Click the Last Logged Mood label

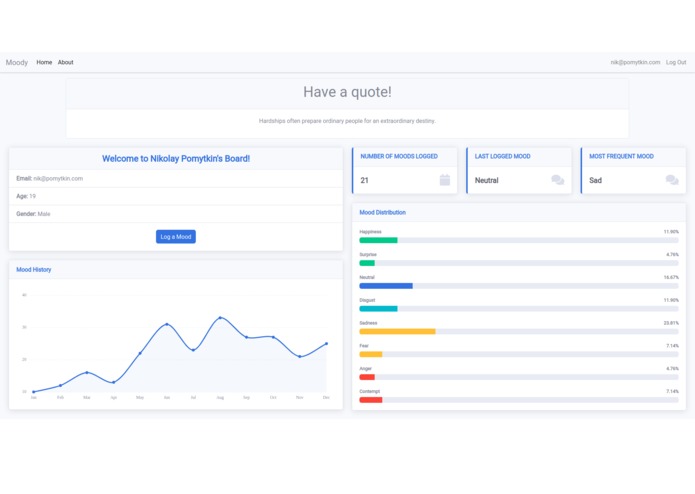(503, 156)
